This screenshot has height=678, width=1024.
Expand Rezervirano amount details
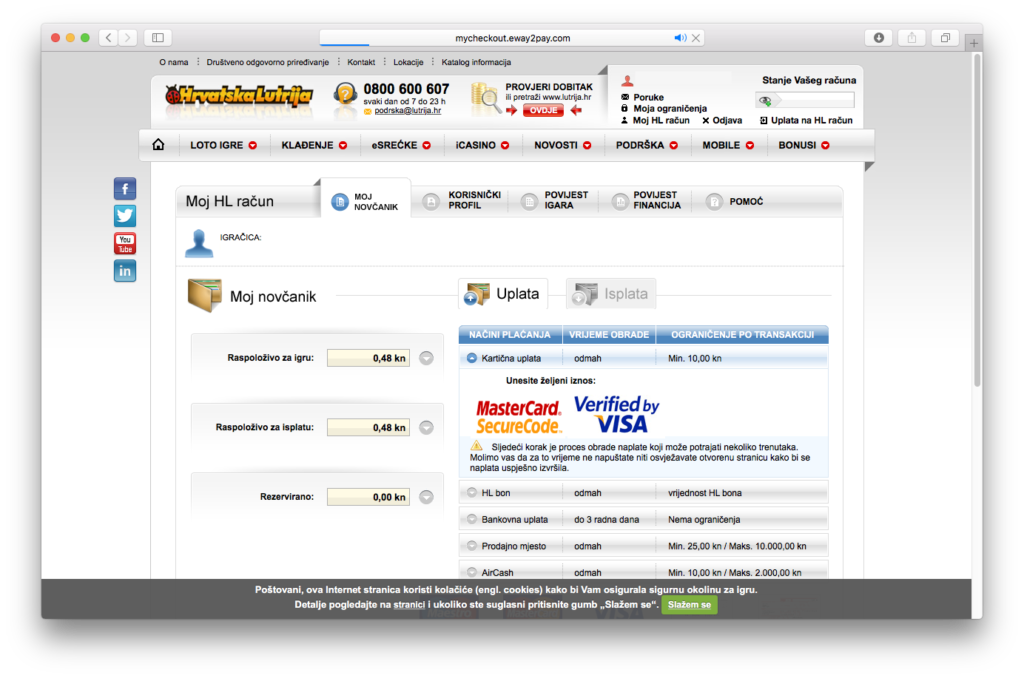[x=426, y=496]
